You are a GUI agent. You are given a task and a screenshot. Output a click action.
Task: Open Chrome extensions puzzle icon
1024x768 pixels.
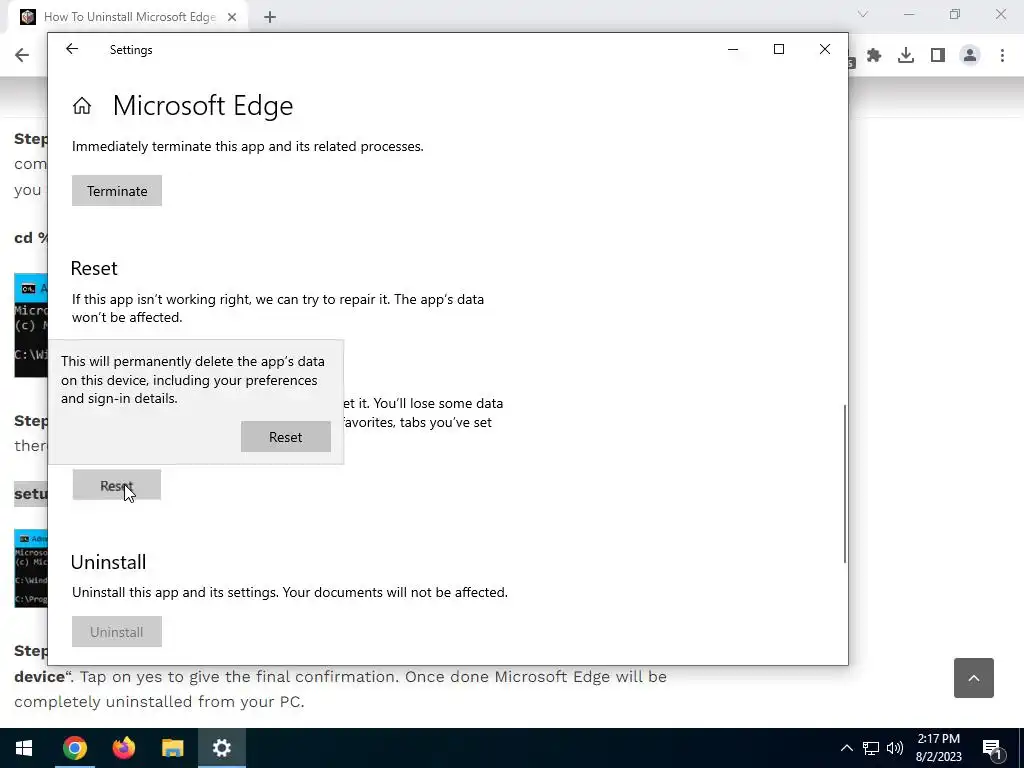click(x=874, y=56)
